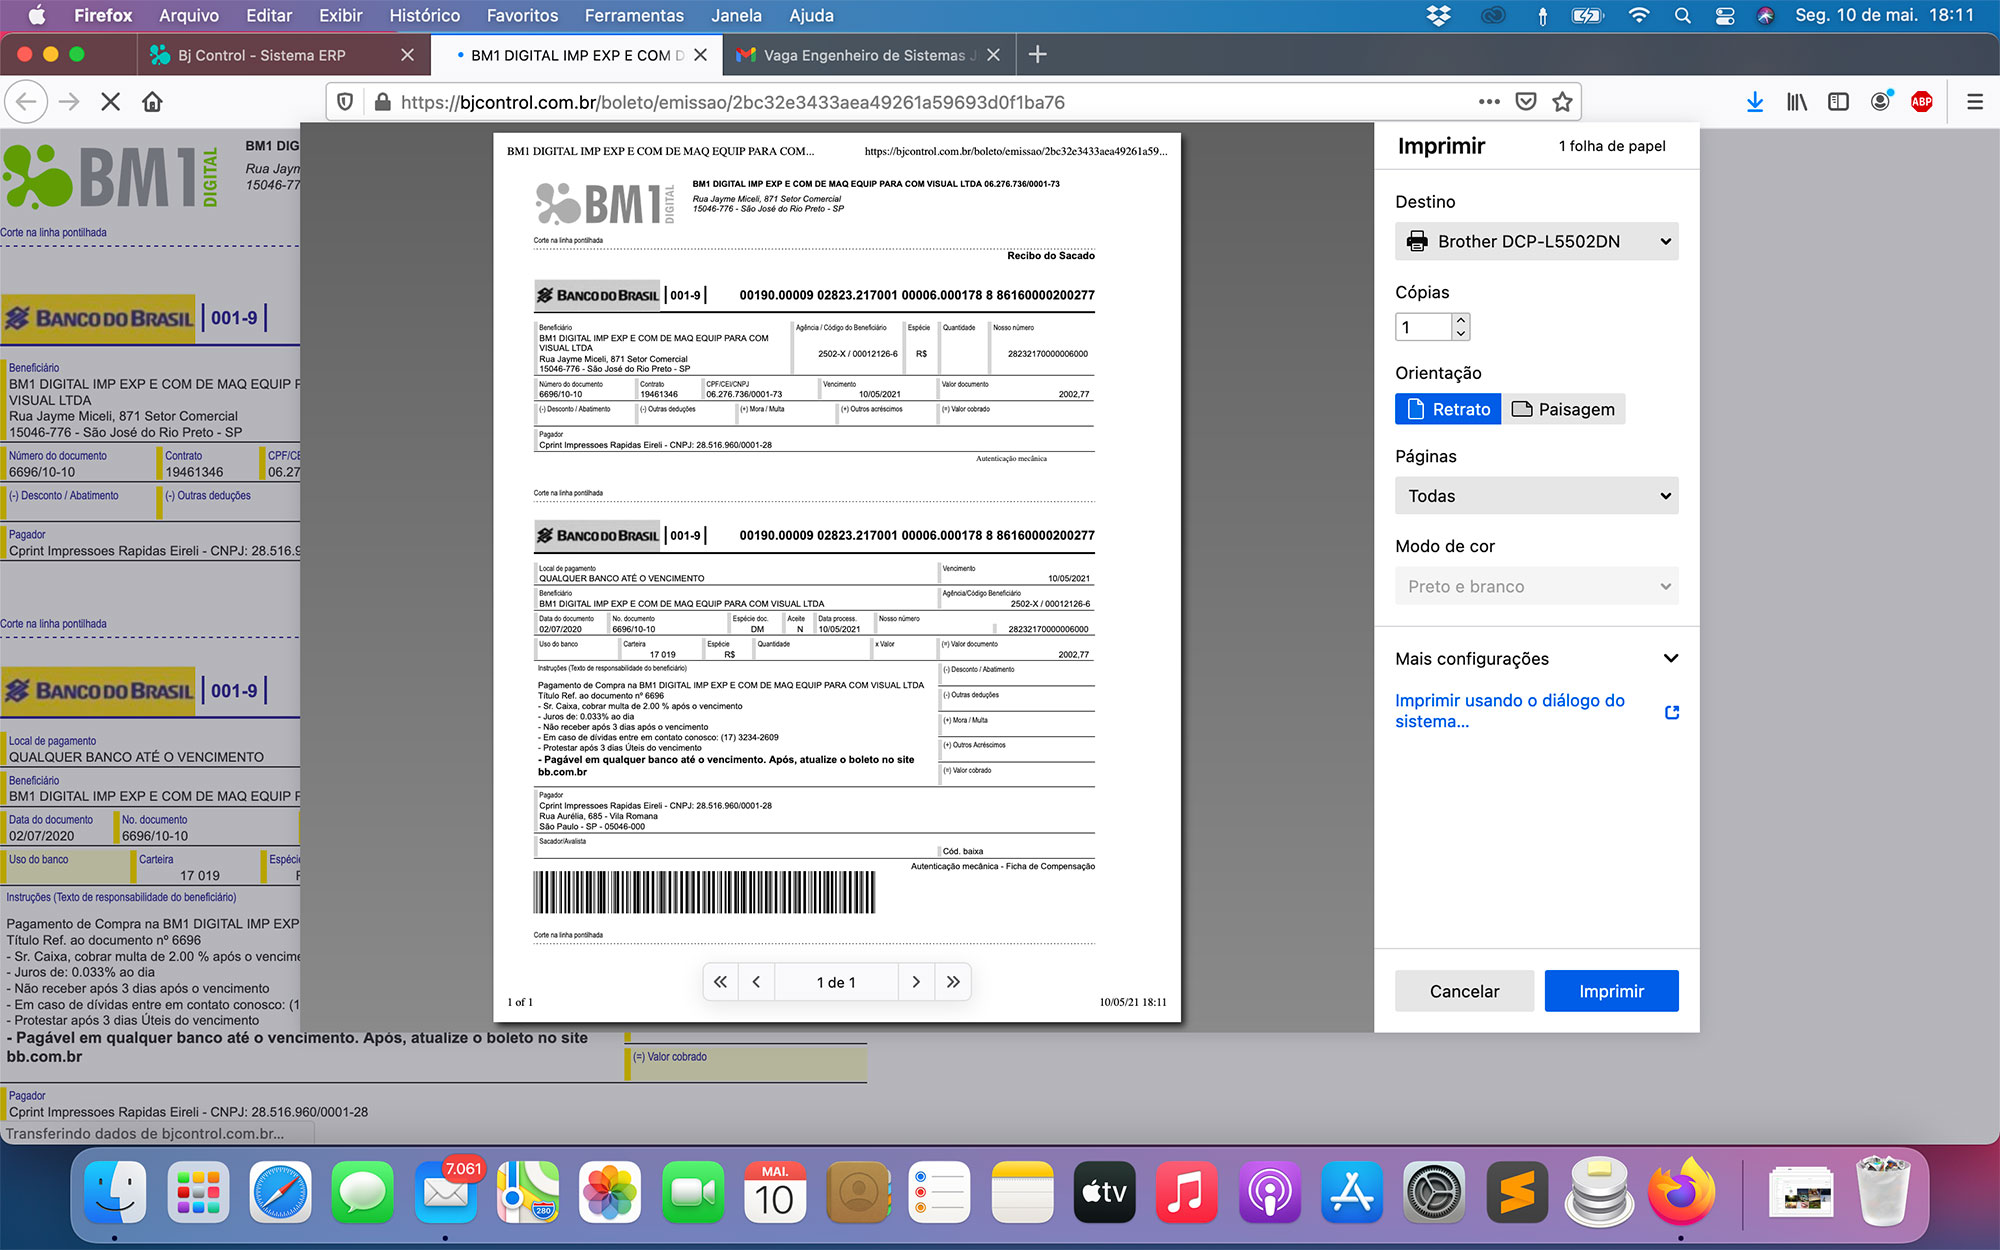Open the Library bookmarks icon
Image resolution: width=2000 pixels, height=1250 pixels.
pos(1797,102)
